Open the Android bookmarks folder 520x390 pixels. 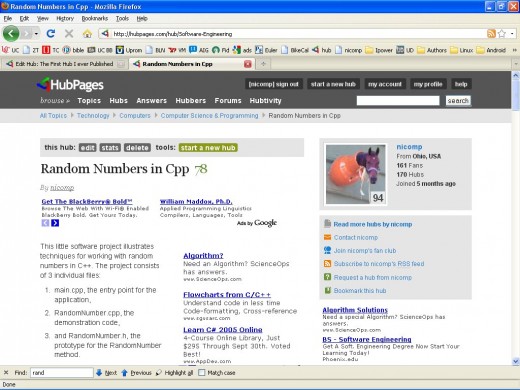point(491,50)
